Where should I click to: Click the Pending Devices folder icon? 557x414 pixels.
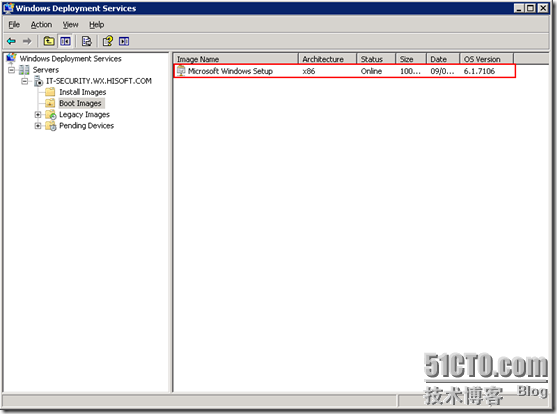pyautogui.click(x=51, y=126)
